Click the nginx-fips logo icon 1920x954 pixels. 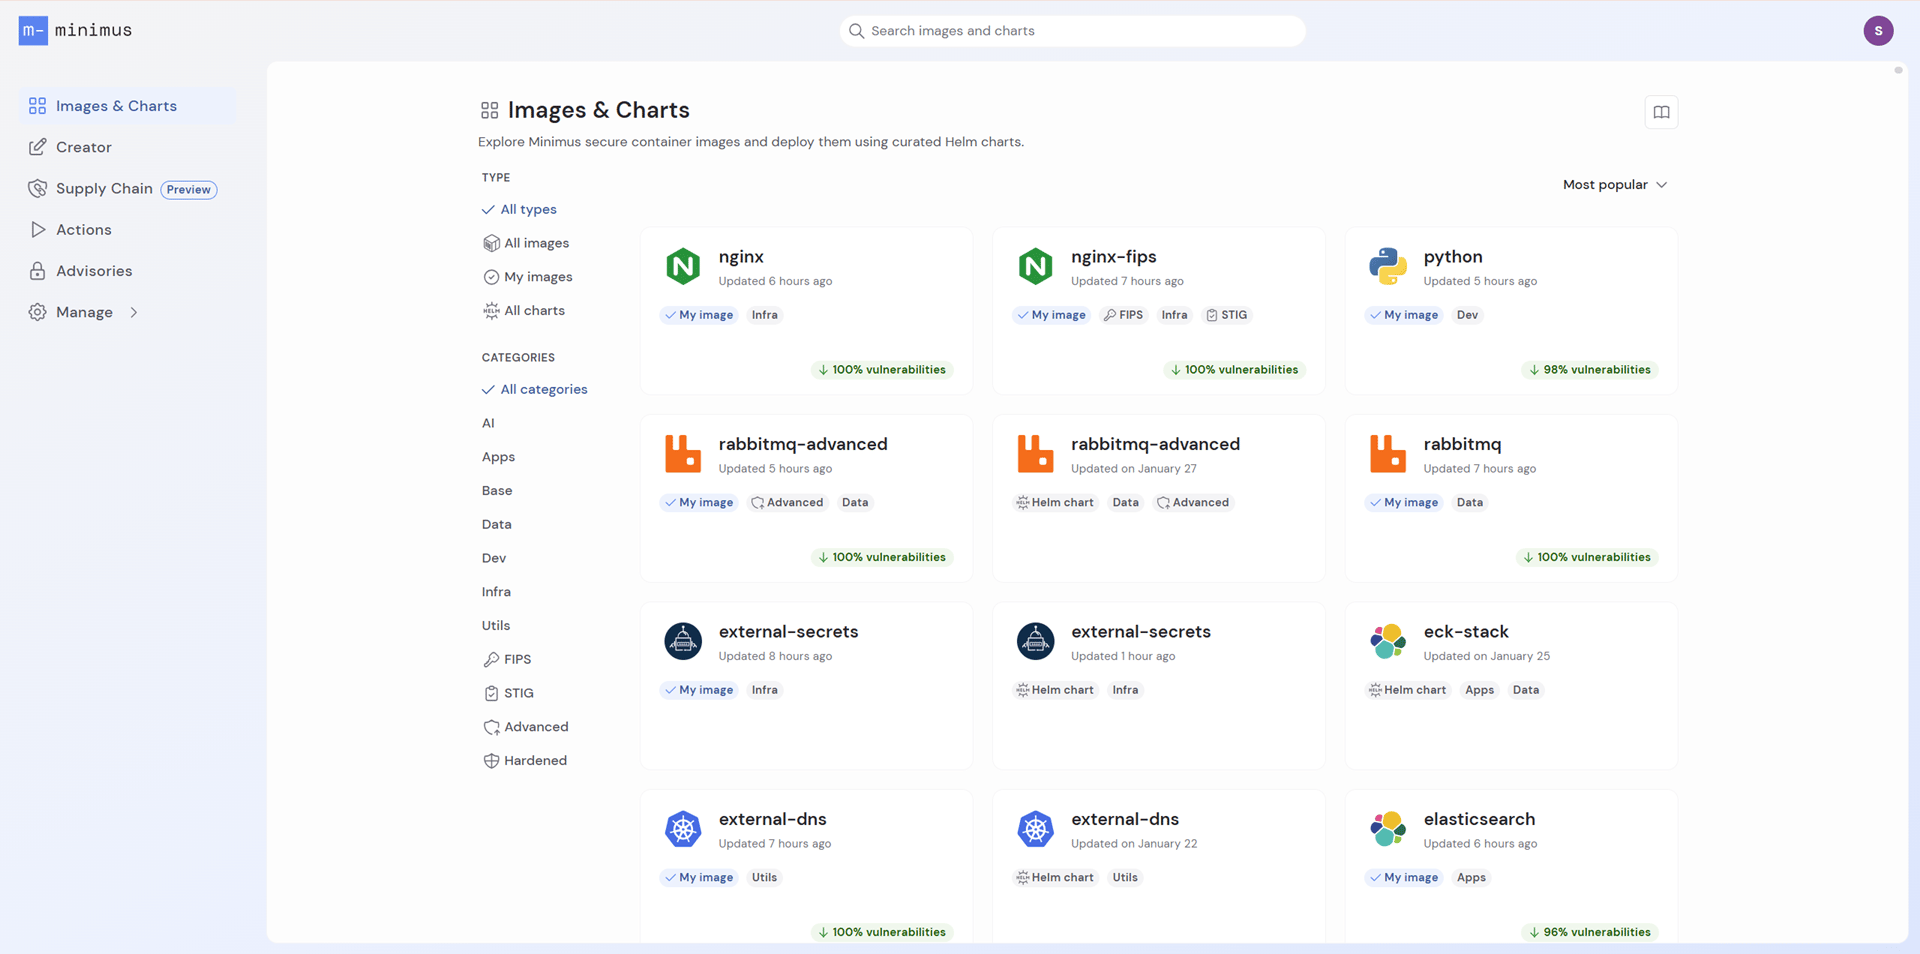[x=1035, y=267]
